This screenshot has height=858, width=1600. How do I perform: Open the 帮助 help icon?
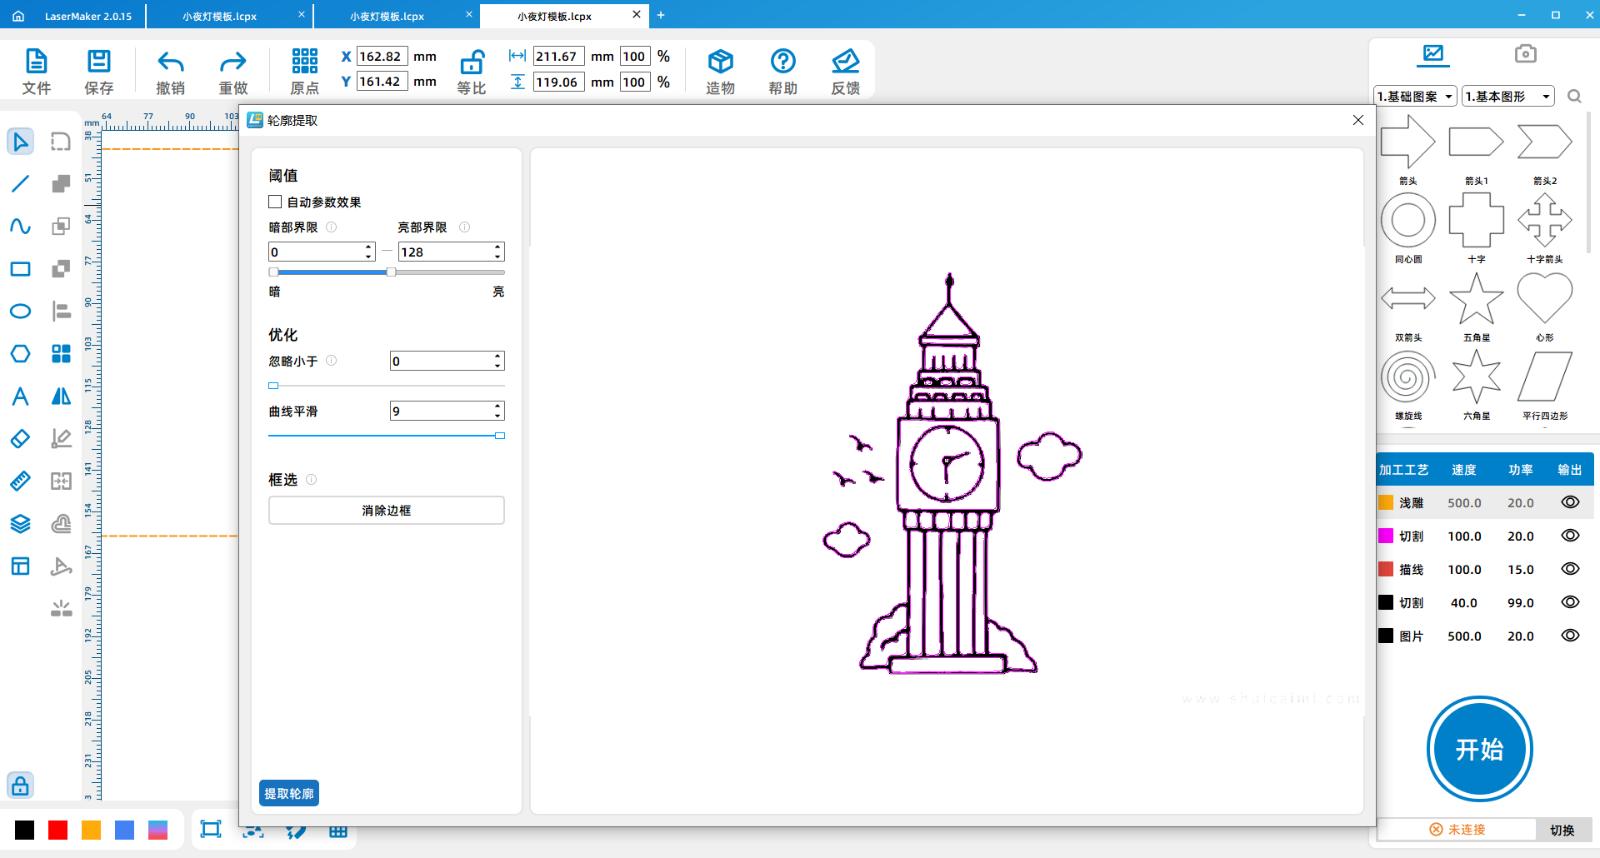(783, 62)
